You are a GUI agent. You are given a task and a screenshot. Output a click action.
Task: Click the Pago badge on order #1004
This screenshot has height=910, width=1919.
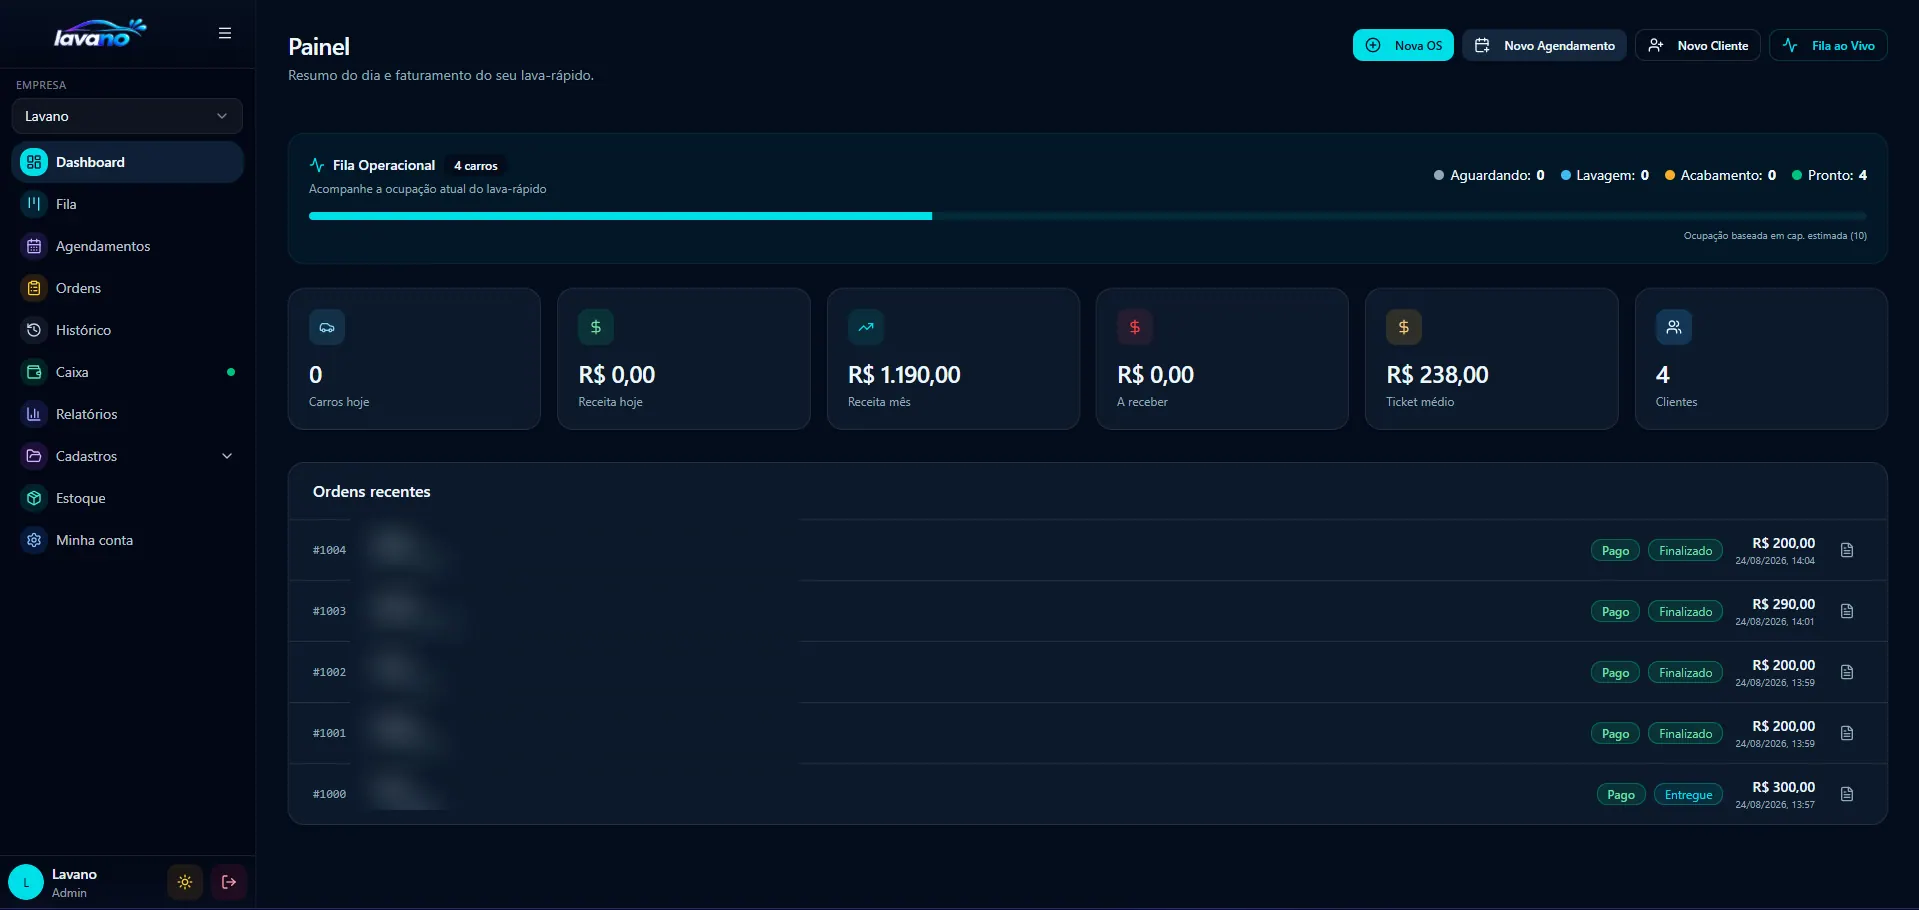pos(1615,551)
